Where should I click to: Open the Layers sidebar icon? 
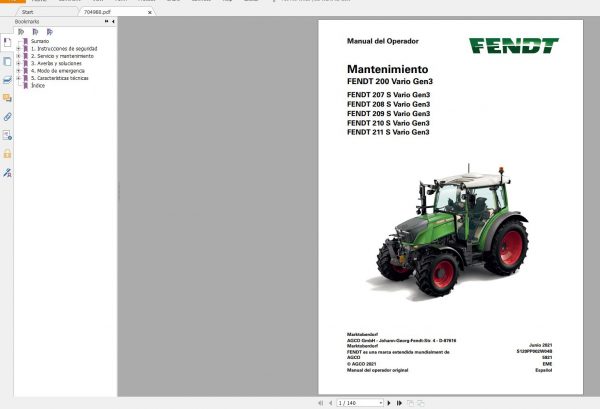coord(7,80)
